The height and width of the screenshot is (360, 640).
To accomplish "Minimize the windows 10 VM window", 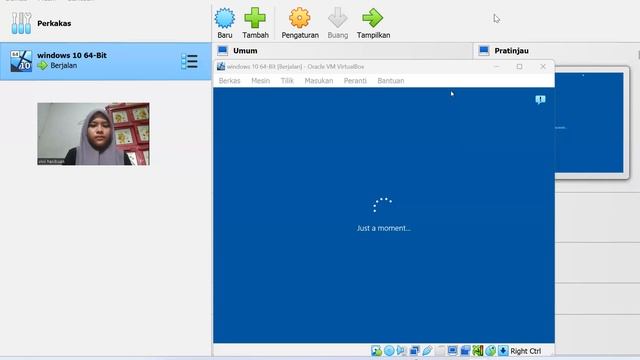I will (497, 67).
